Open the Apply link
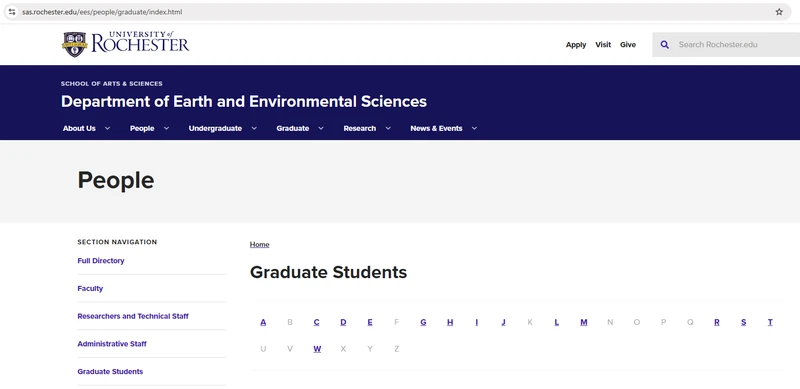 [x=576, y=45]
